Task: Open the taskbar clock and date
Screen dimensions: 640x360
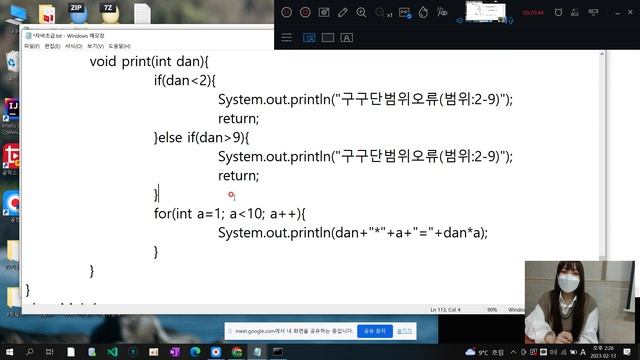Action: (x=603, y=352)
